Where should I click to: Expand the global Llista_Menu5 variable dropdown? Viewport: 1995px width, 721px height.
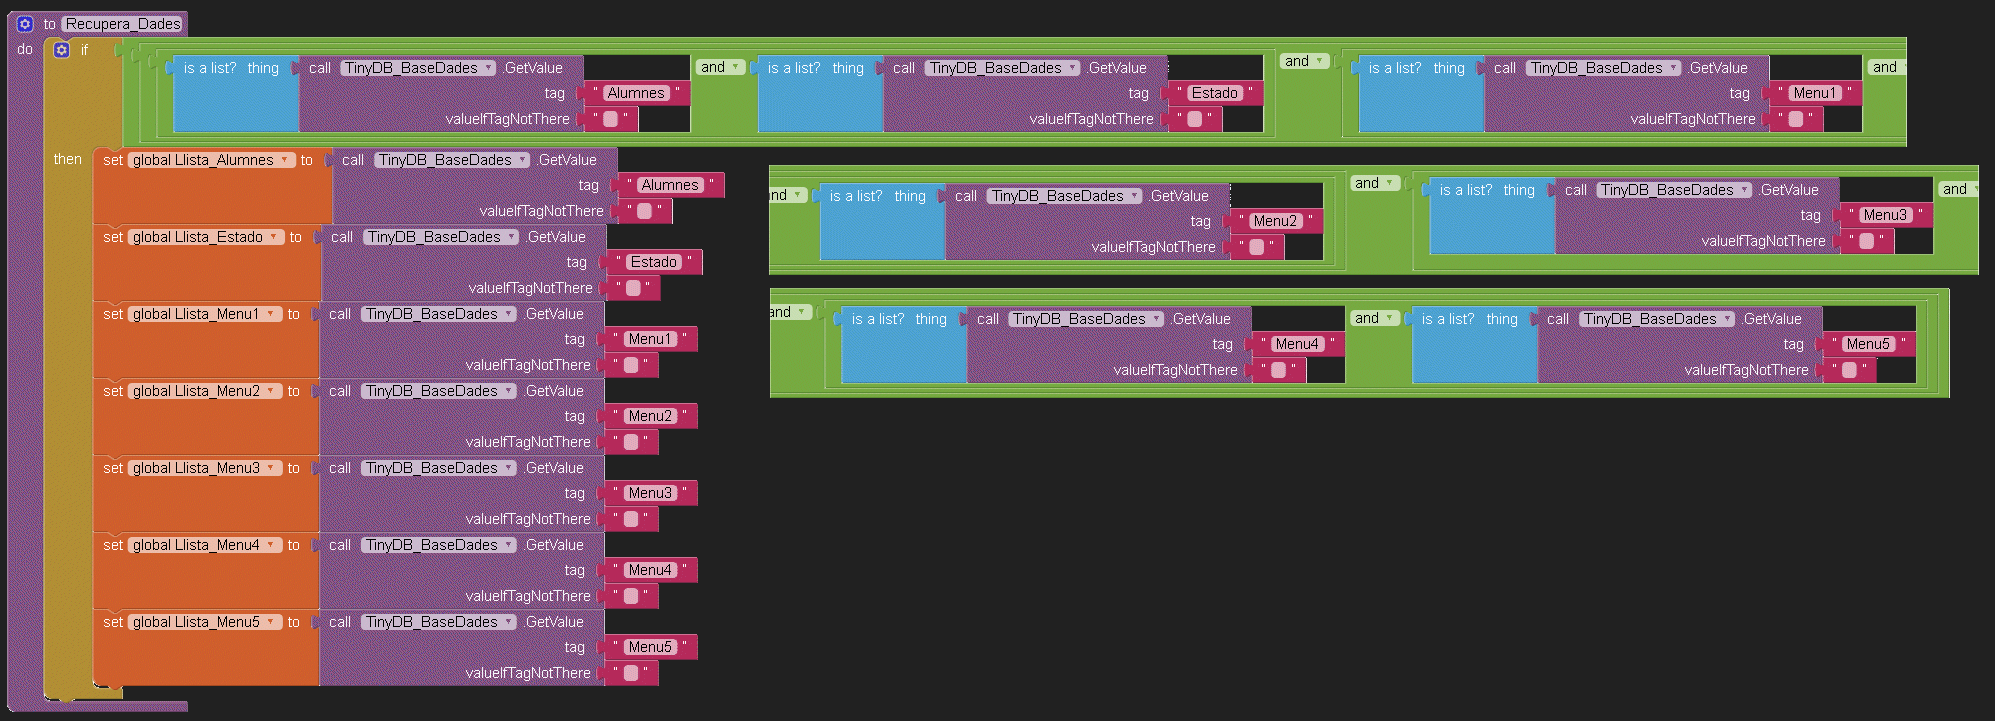pos(271,622)
